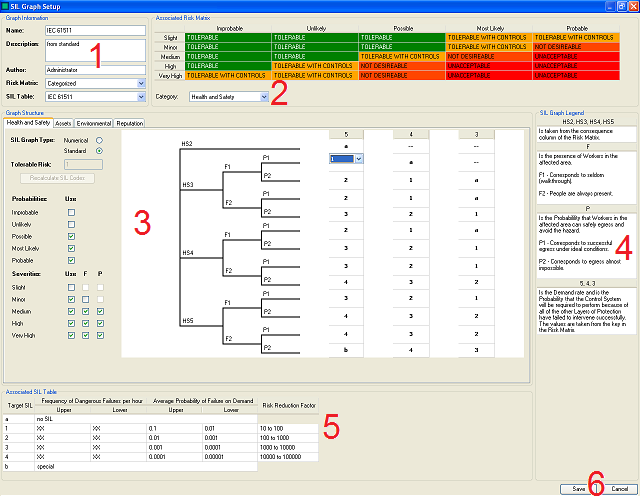Uncheck the Possible probability Use checkbox
Screen dimensions: 641x496
click(71, 236)
